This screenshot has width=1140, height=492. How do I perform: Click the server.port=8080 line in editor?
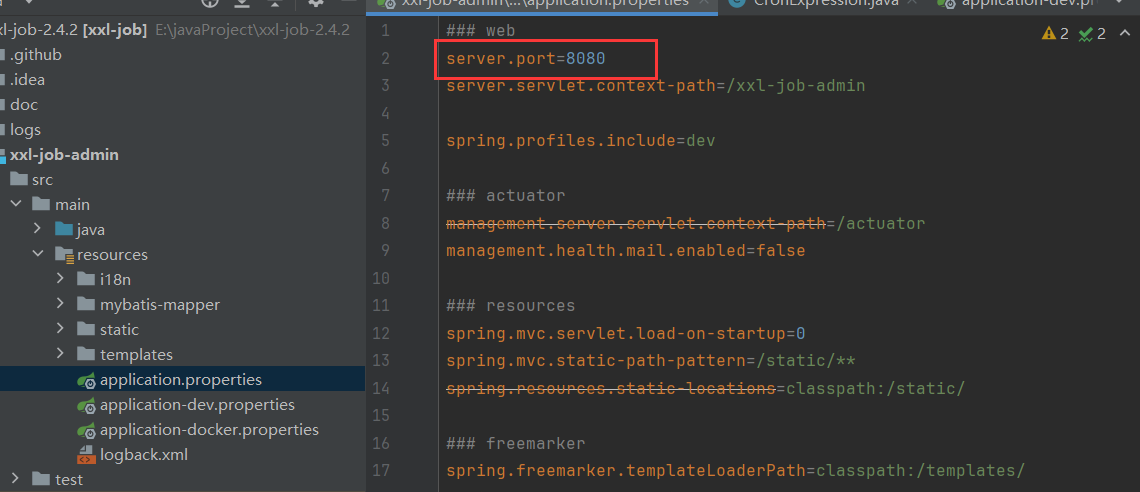pos(526,58)
